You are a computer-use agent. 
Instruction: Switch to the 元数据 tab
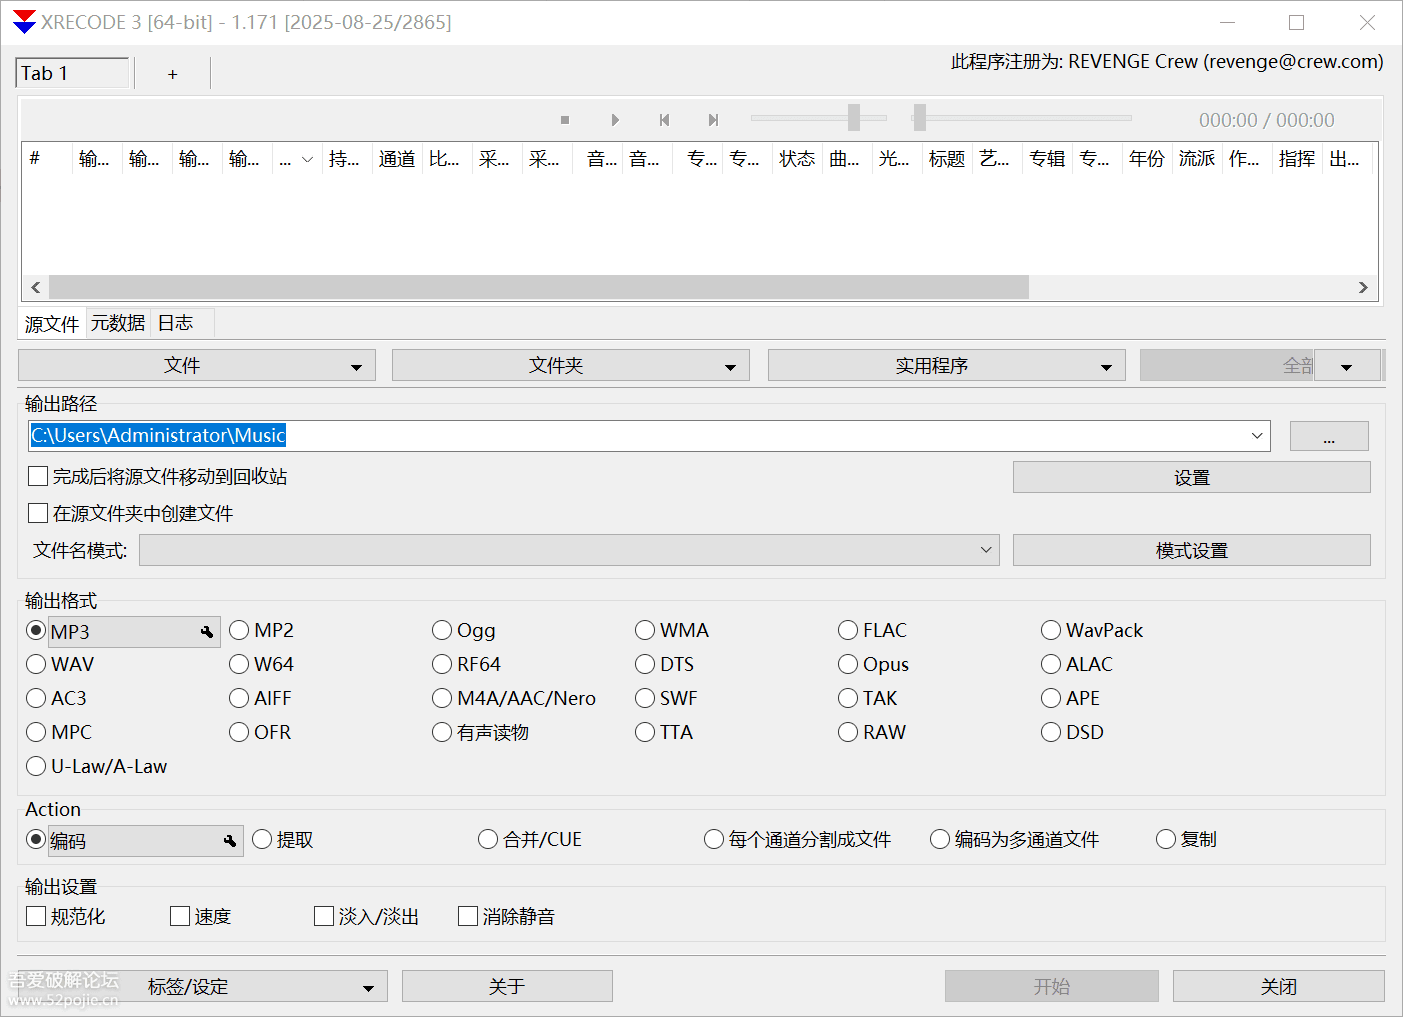(117, 322)
